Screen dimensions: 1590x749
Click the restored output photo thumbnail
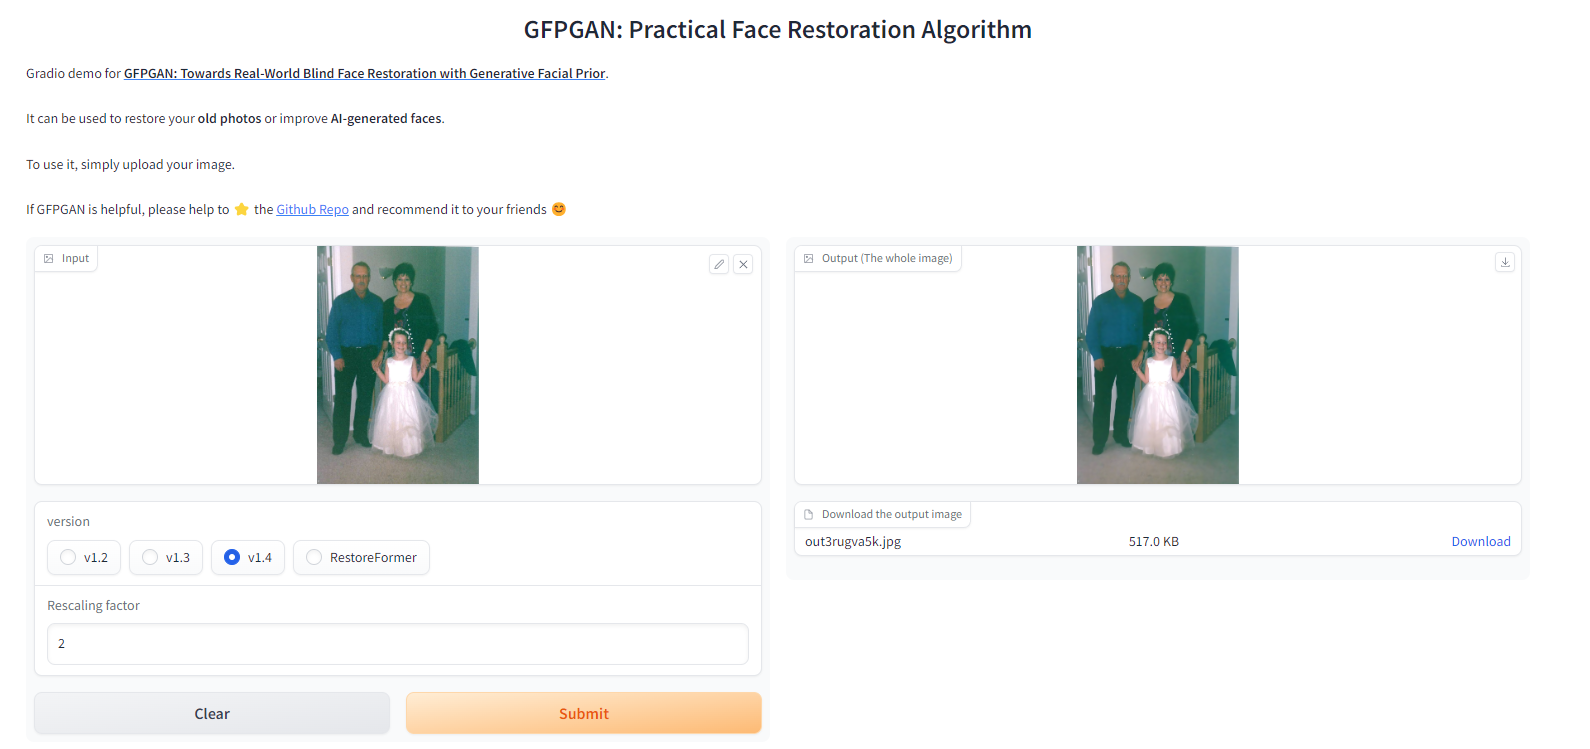[1157, 365]
